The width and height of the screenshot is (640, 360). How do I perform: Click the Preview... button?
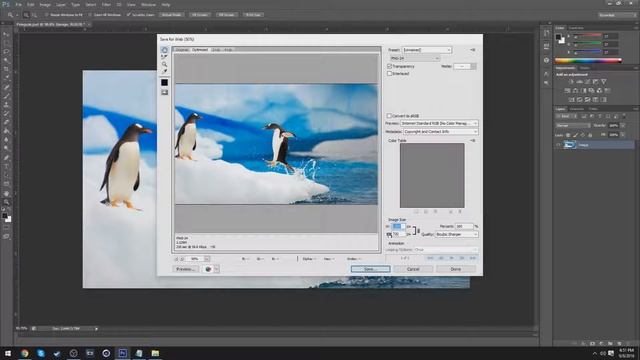tap(185, 269)
